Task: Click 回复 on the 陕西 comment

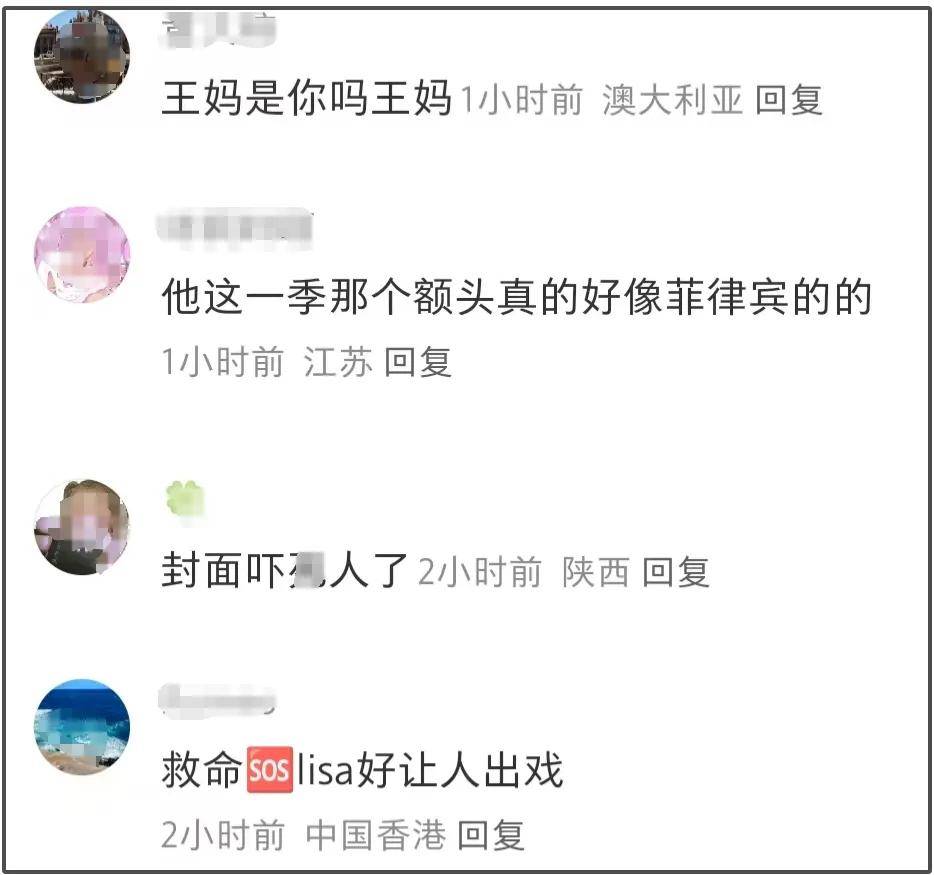Action: pos(676,572)
